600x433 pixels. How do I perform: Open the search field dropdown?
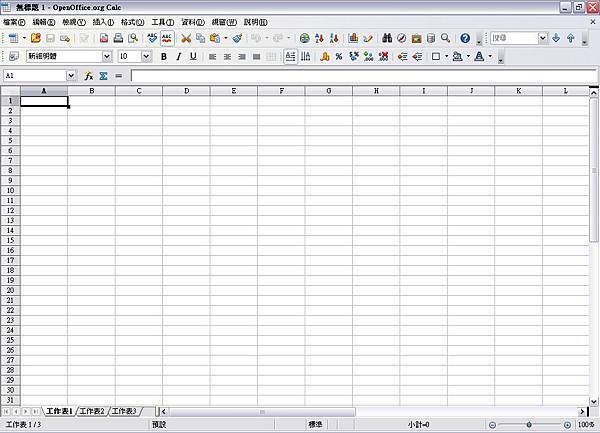[x=543, y=38]
